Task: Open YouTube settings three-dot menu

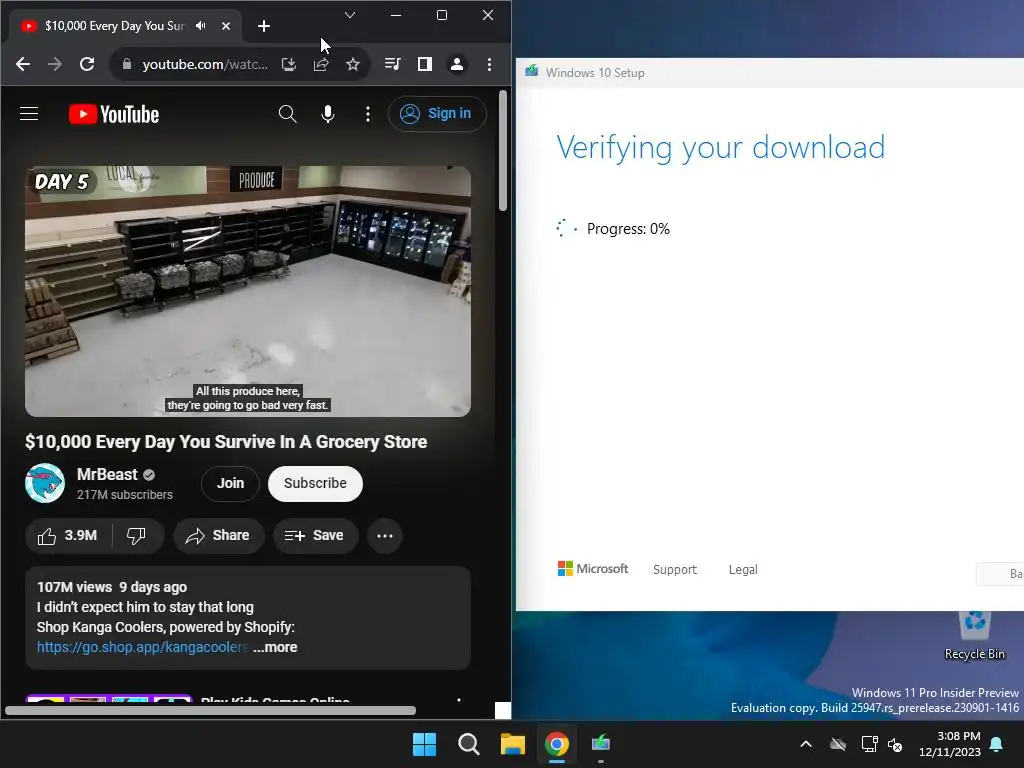Action: [368, 114]
